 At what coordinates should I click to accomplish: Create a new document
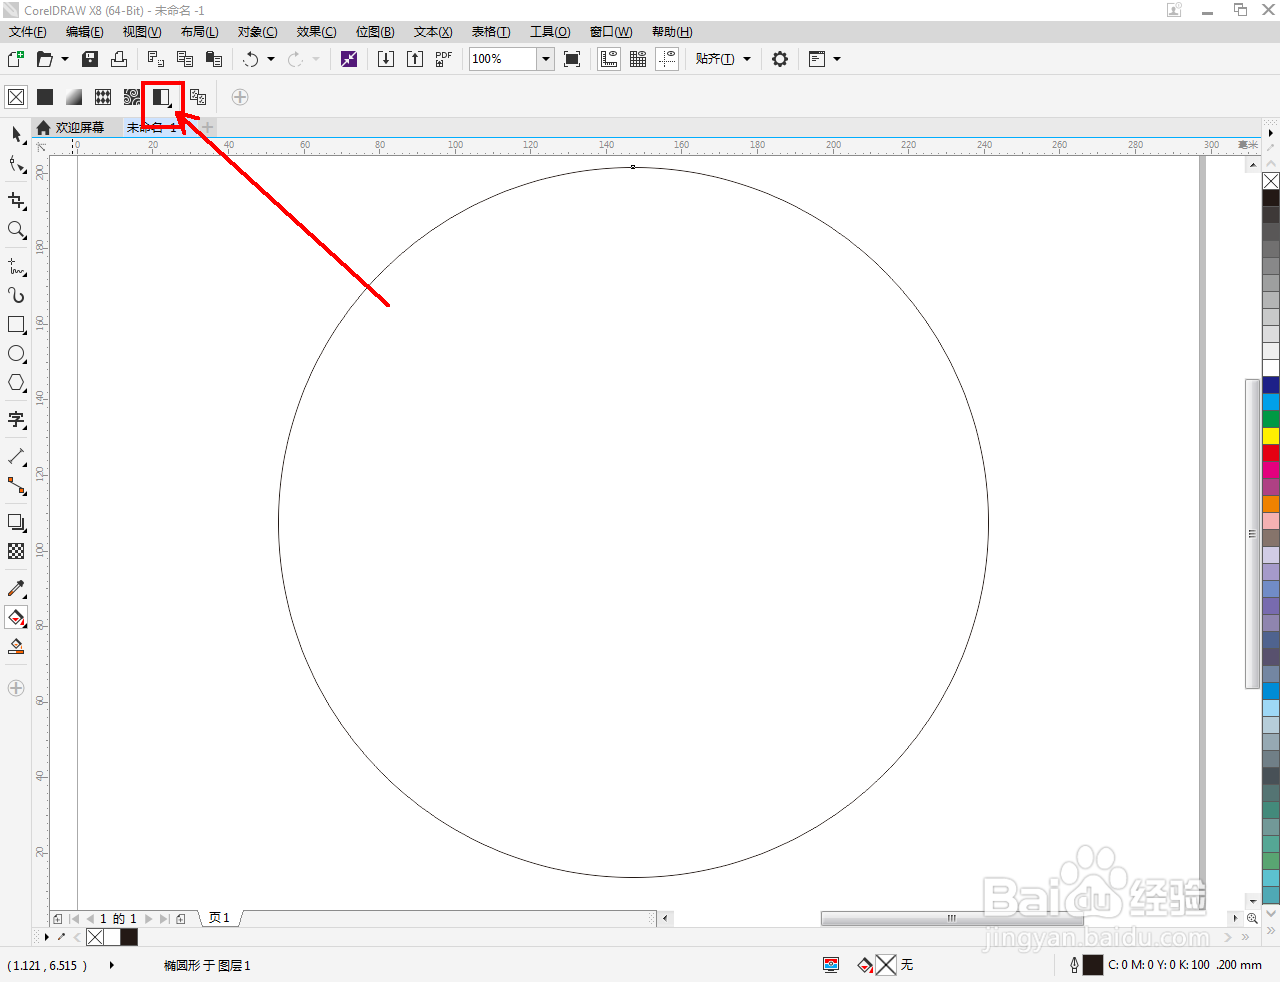pyautogui.click(x=16, y=59)
